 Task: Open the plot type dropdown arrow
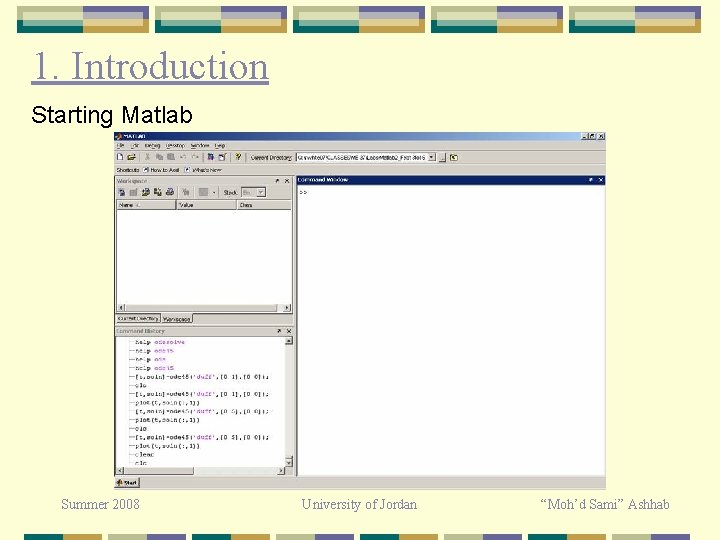click(214, 192)
